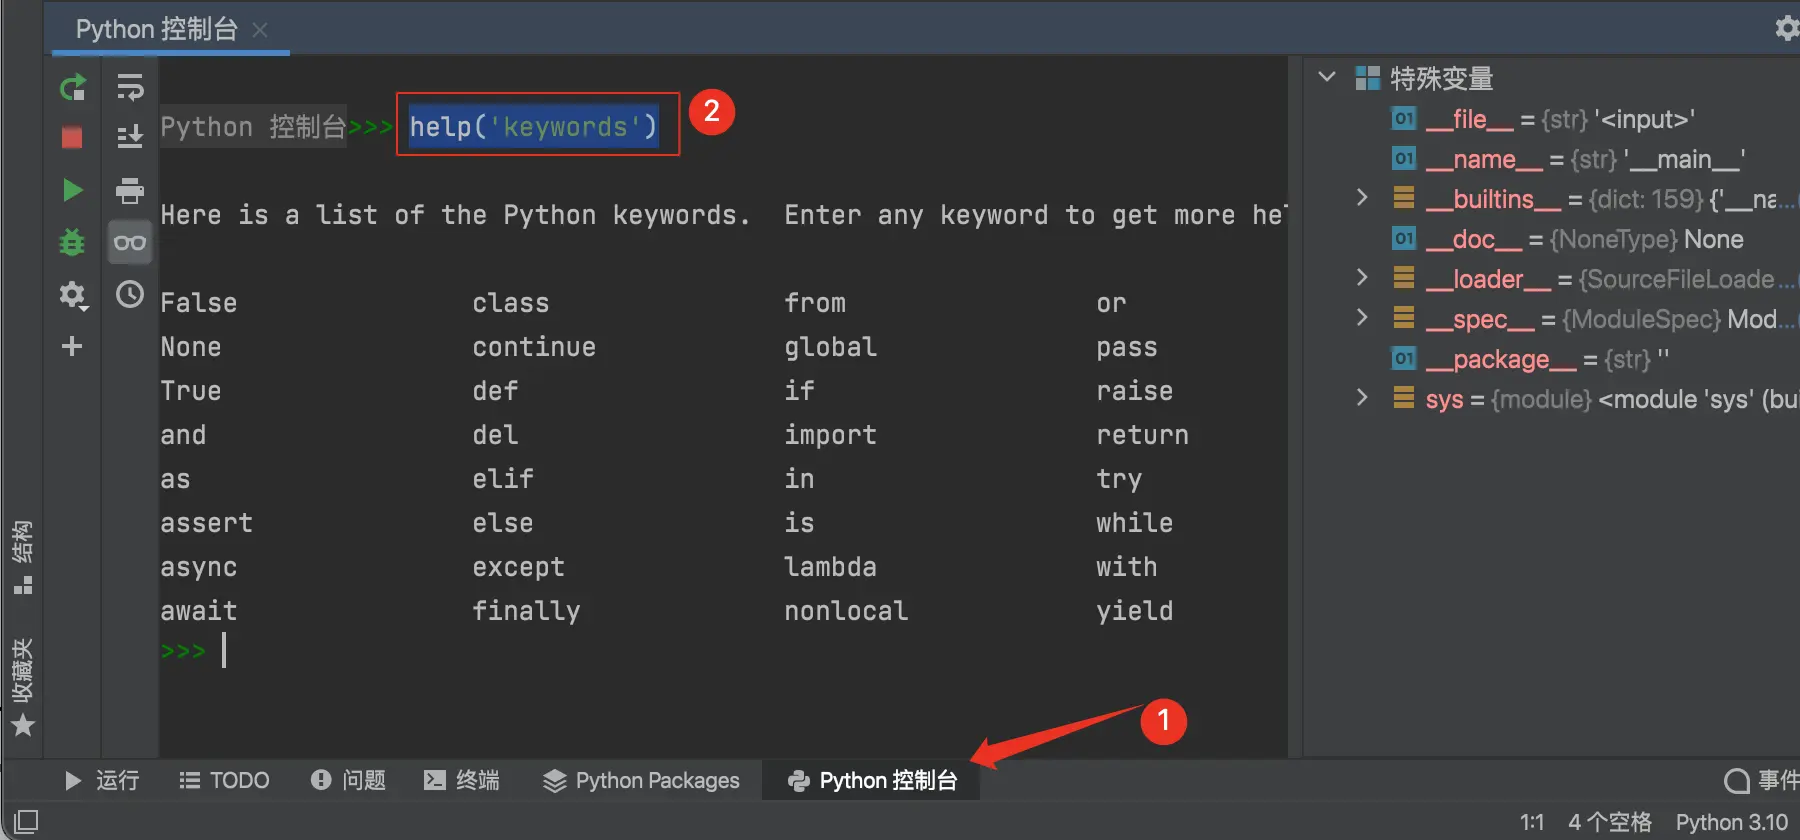
Task: Click the 特殊变量 group label
Action: 1441,78
